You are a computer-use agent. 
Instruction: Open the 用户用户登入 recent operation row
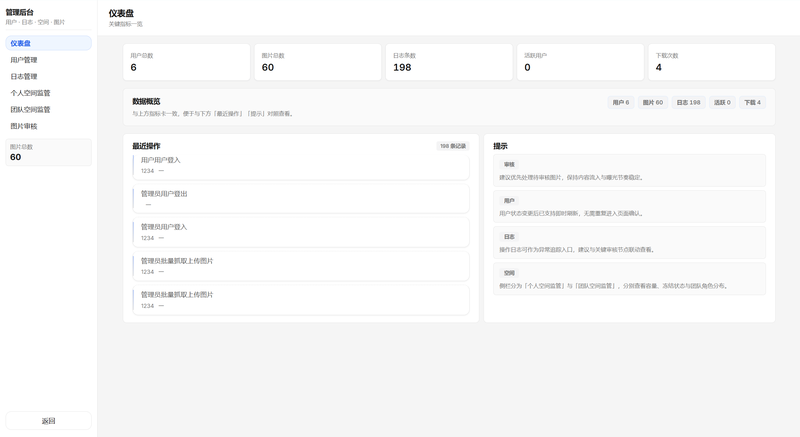pyautogui.click(x=301, y=165)
